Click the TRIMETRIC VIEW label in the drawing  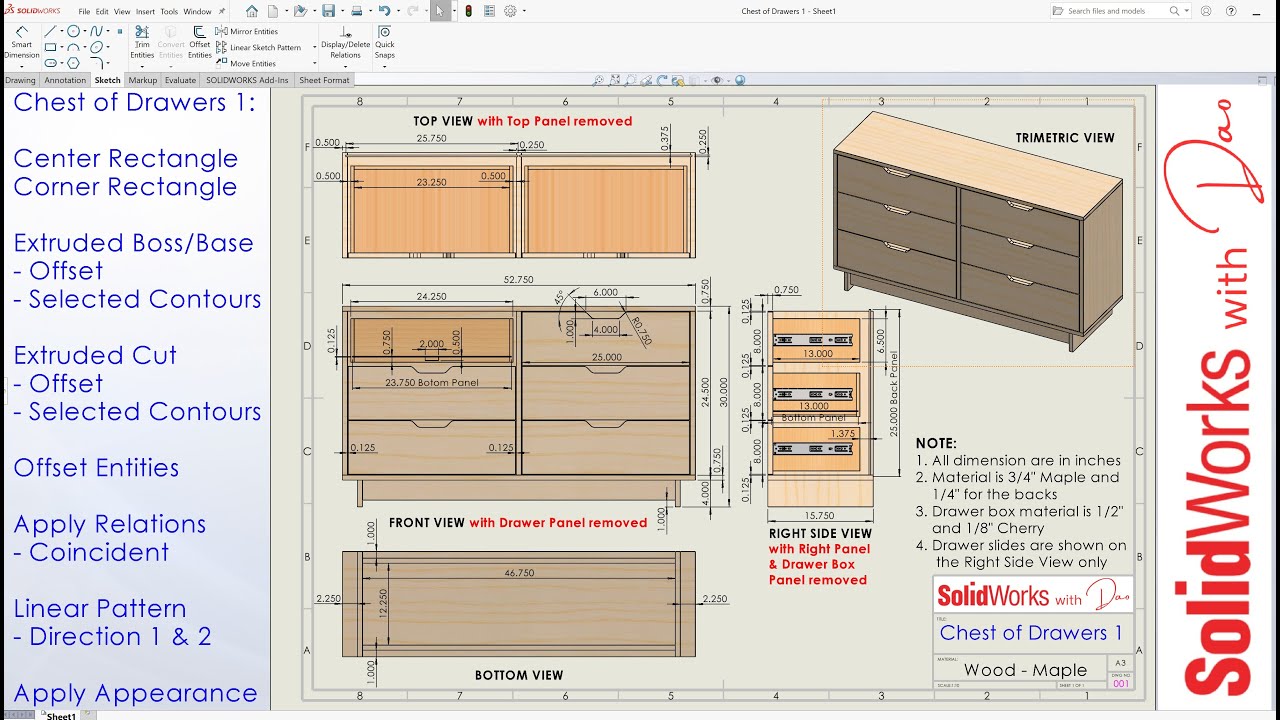tap(1065, 138)
